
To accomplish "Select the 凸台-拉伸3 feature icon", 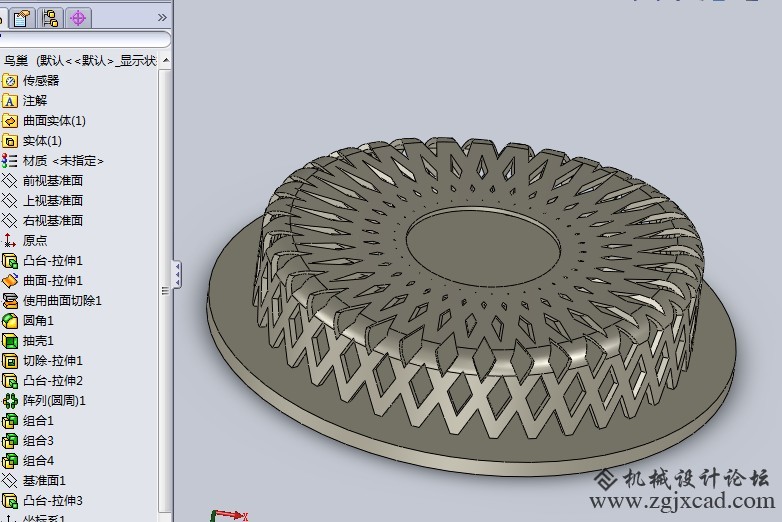I will click(9, 501).
